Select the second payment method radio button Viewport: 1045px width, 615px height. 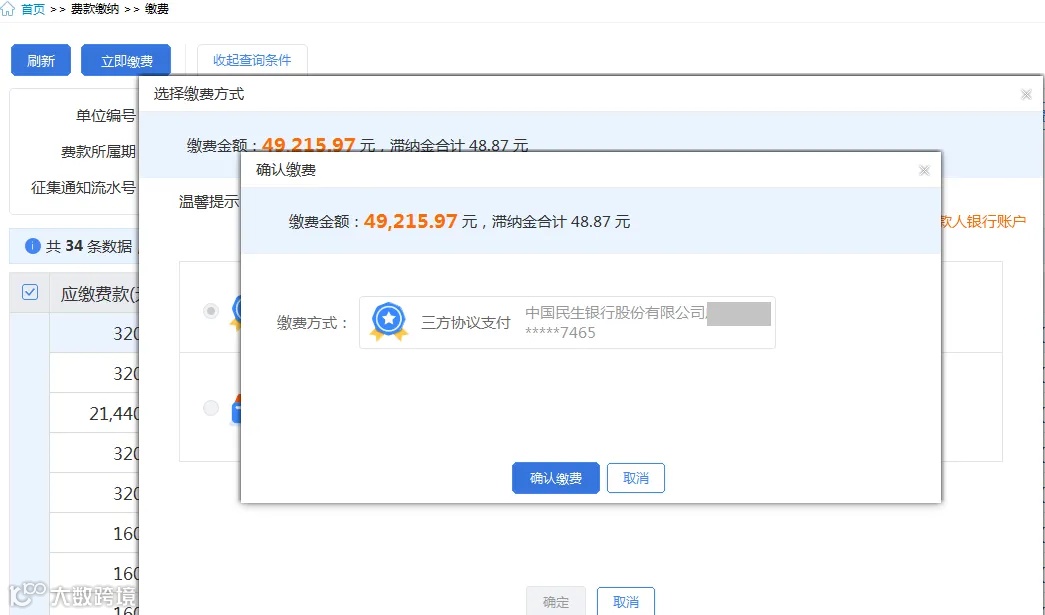(211, 408)
